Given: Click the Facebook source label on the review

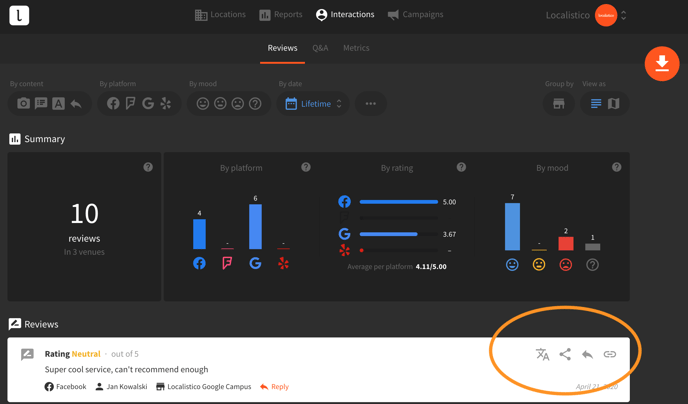Looking at the screenshot, I should [65, 386].
